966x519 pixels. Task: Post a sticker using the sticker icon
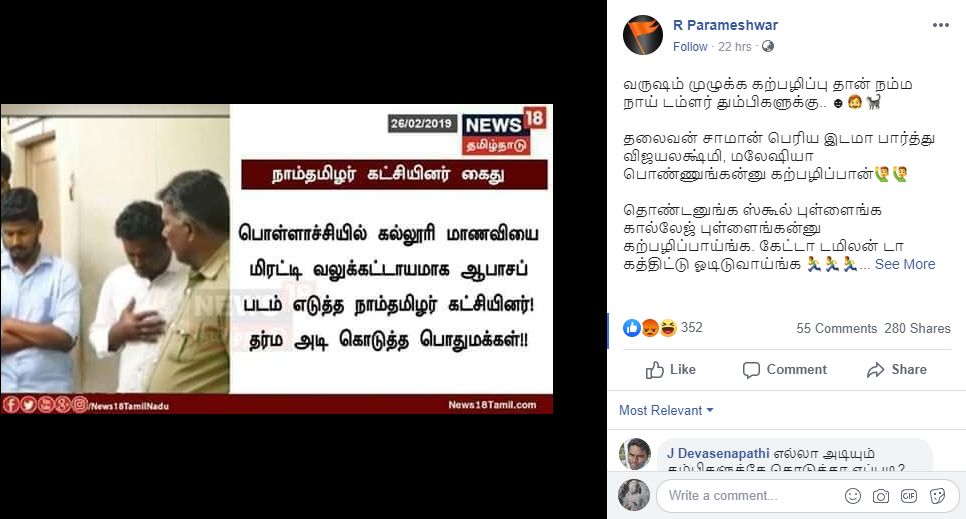coord(937,496)
